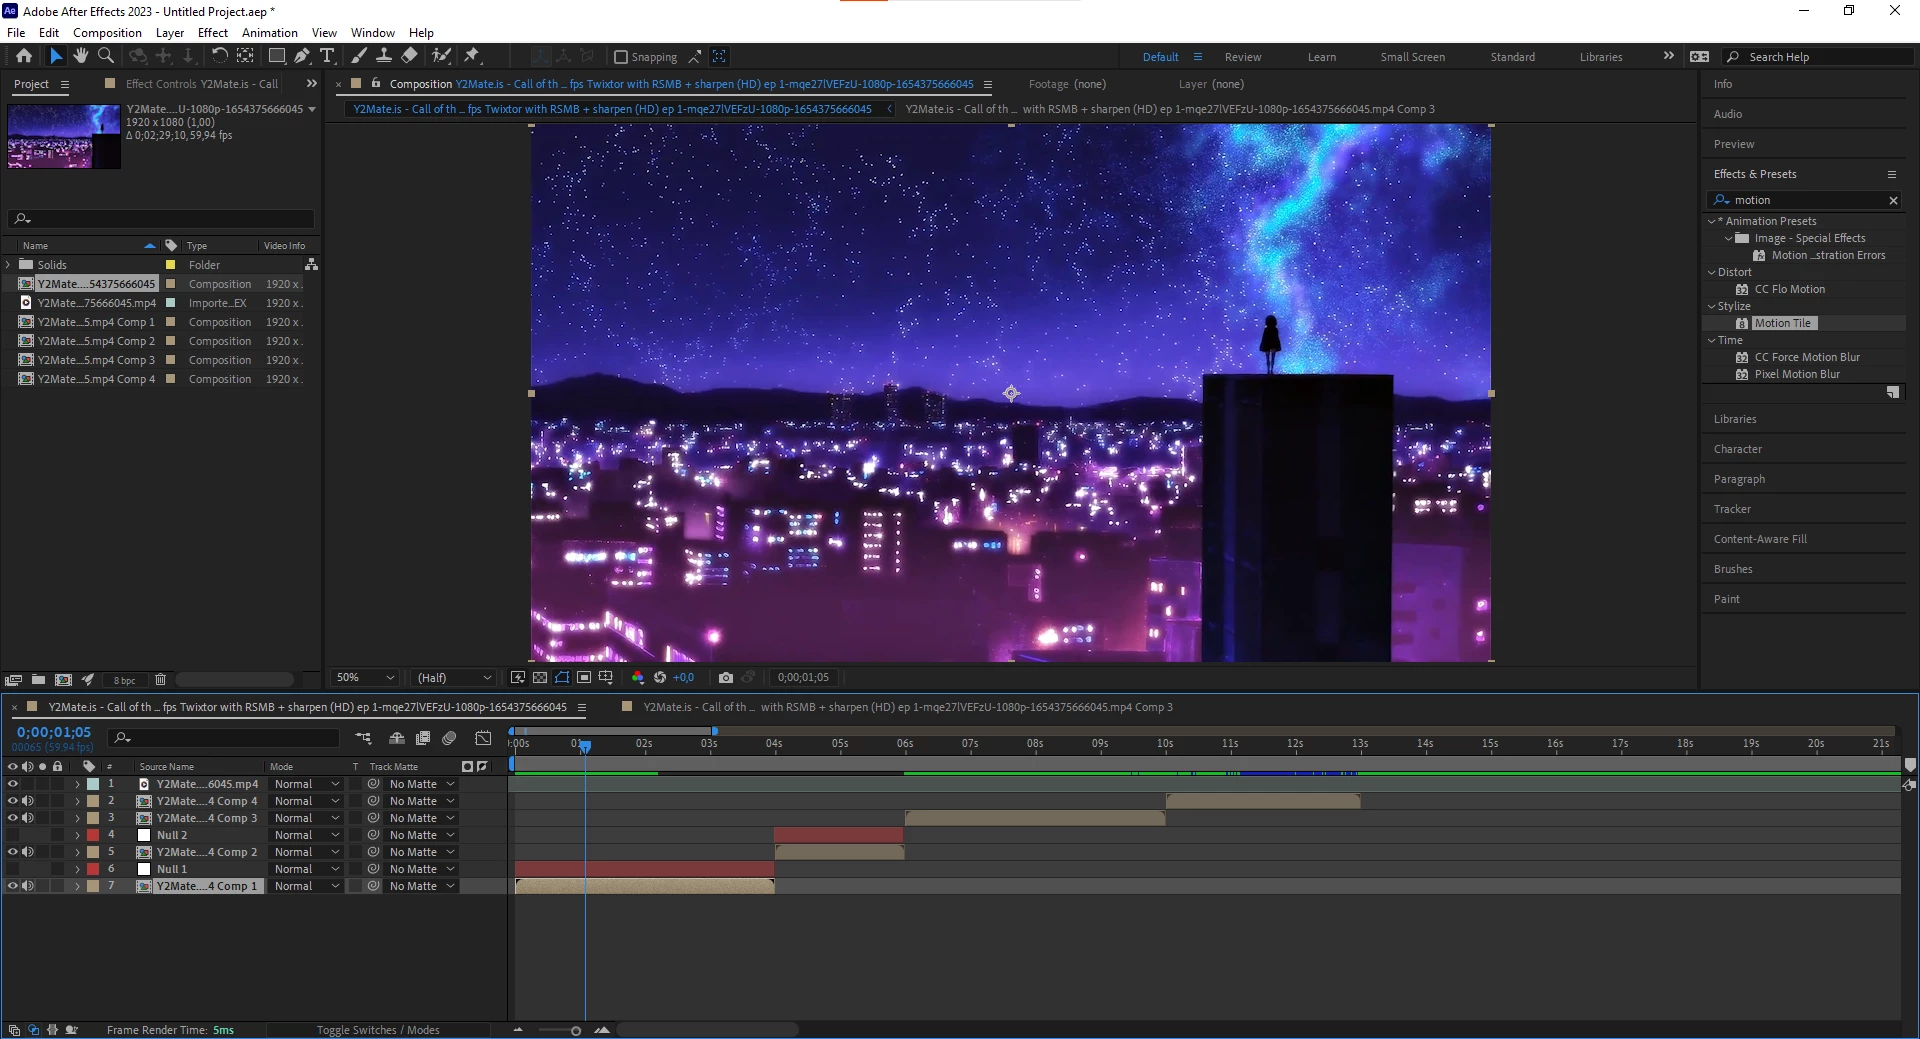Mute audio of the Comp 2 layer
The height and width of the screenshot is (1039, 1920).
click(28, 852)
